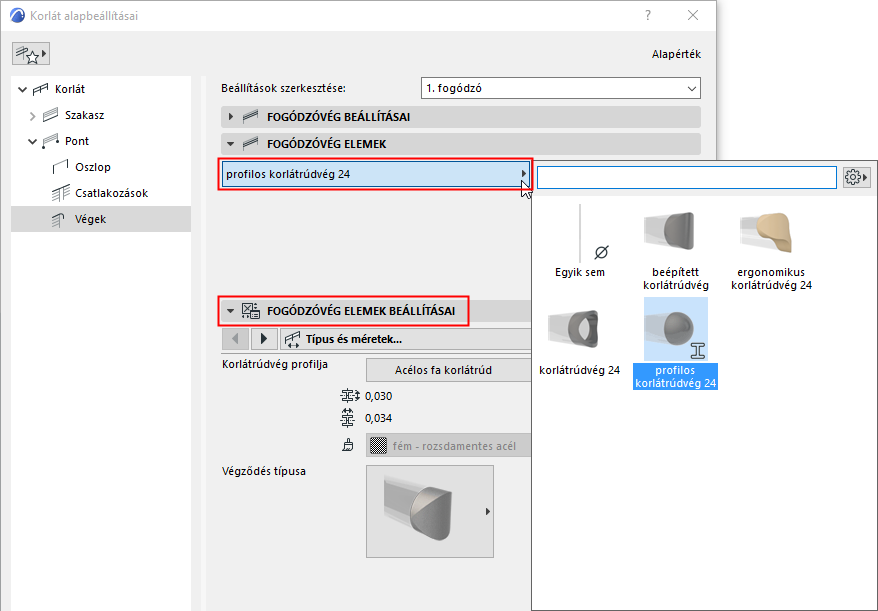878x611 pixels.
Task: Select Oszlop in the tree
Action: (x=93, y=167)
